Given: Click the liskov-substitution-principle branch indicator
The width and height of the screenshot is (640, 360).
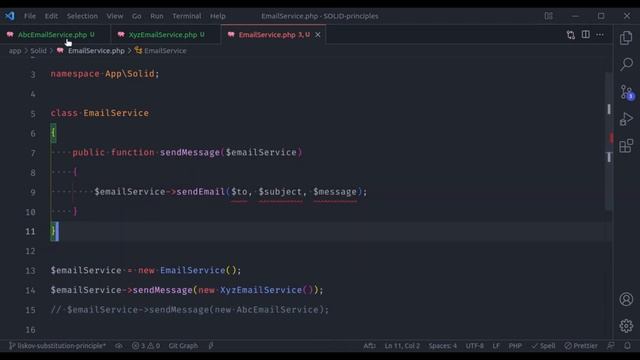Looking at the screenshot, I should [58, 346].
